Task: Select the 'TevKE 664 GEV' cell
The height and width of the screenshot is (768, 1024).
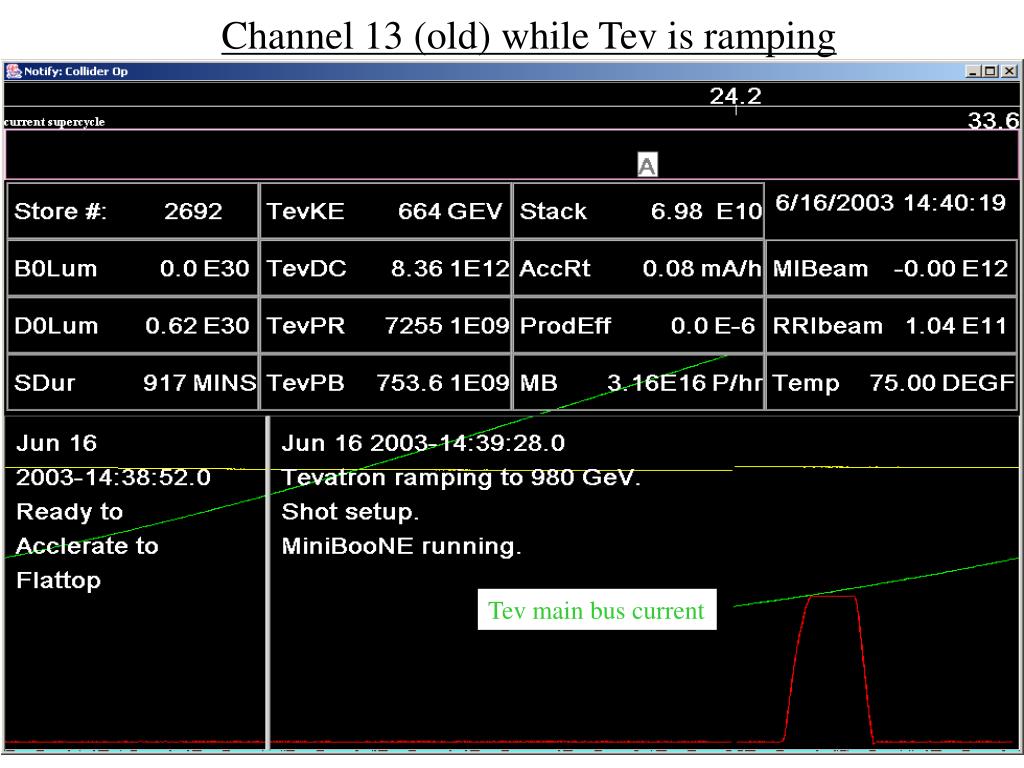Action: 385,211
